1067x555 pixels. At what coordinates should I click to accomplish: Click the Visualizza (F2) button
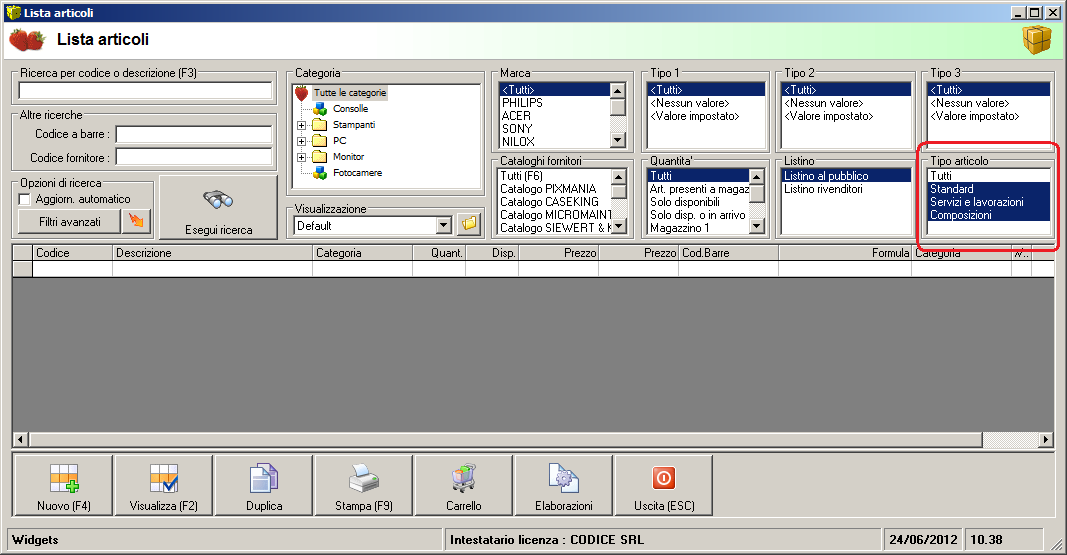pyautogui.click(x=163, y=485)
